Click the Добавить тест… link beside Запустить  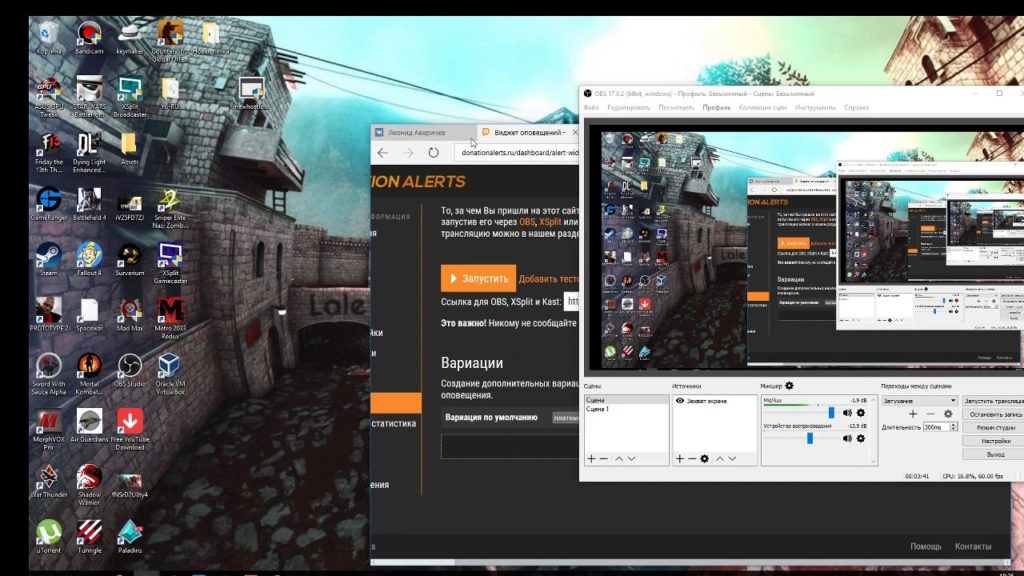[549, 279]
